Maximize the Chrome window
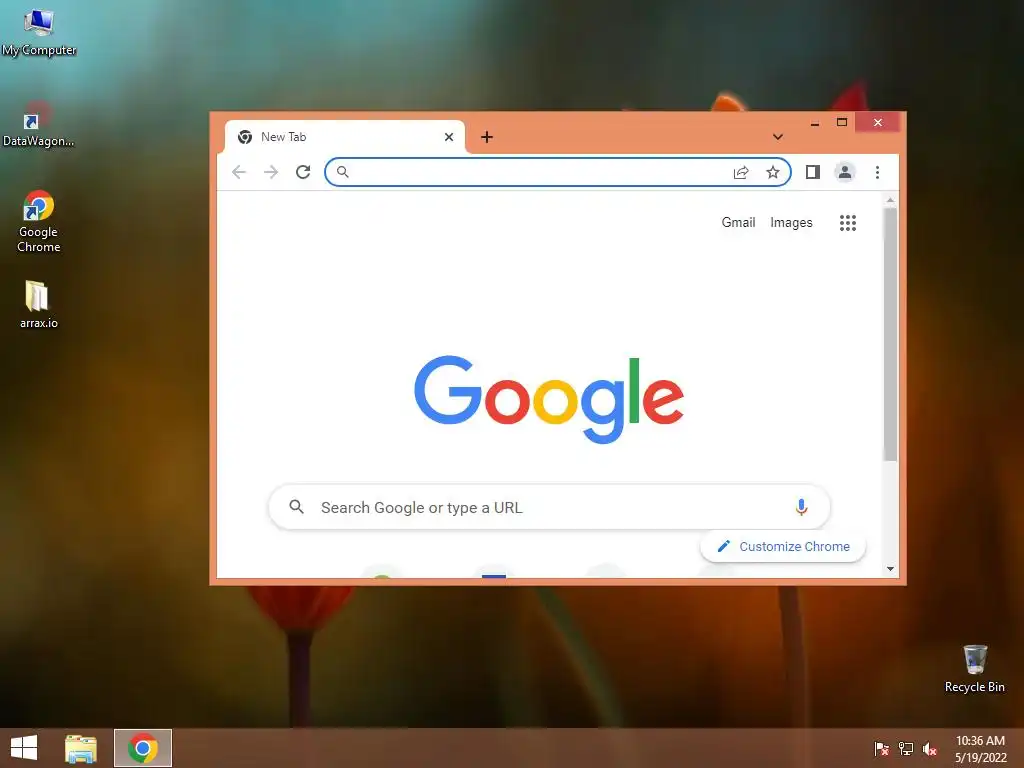This screenshot has height=768, width=1024. coord(842,123)
